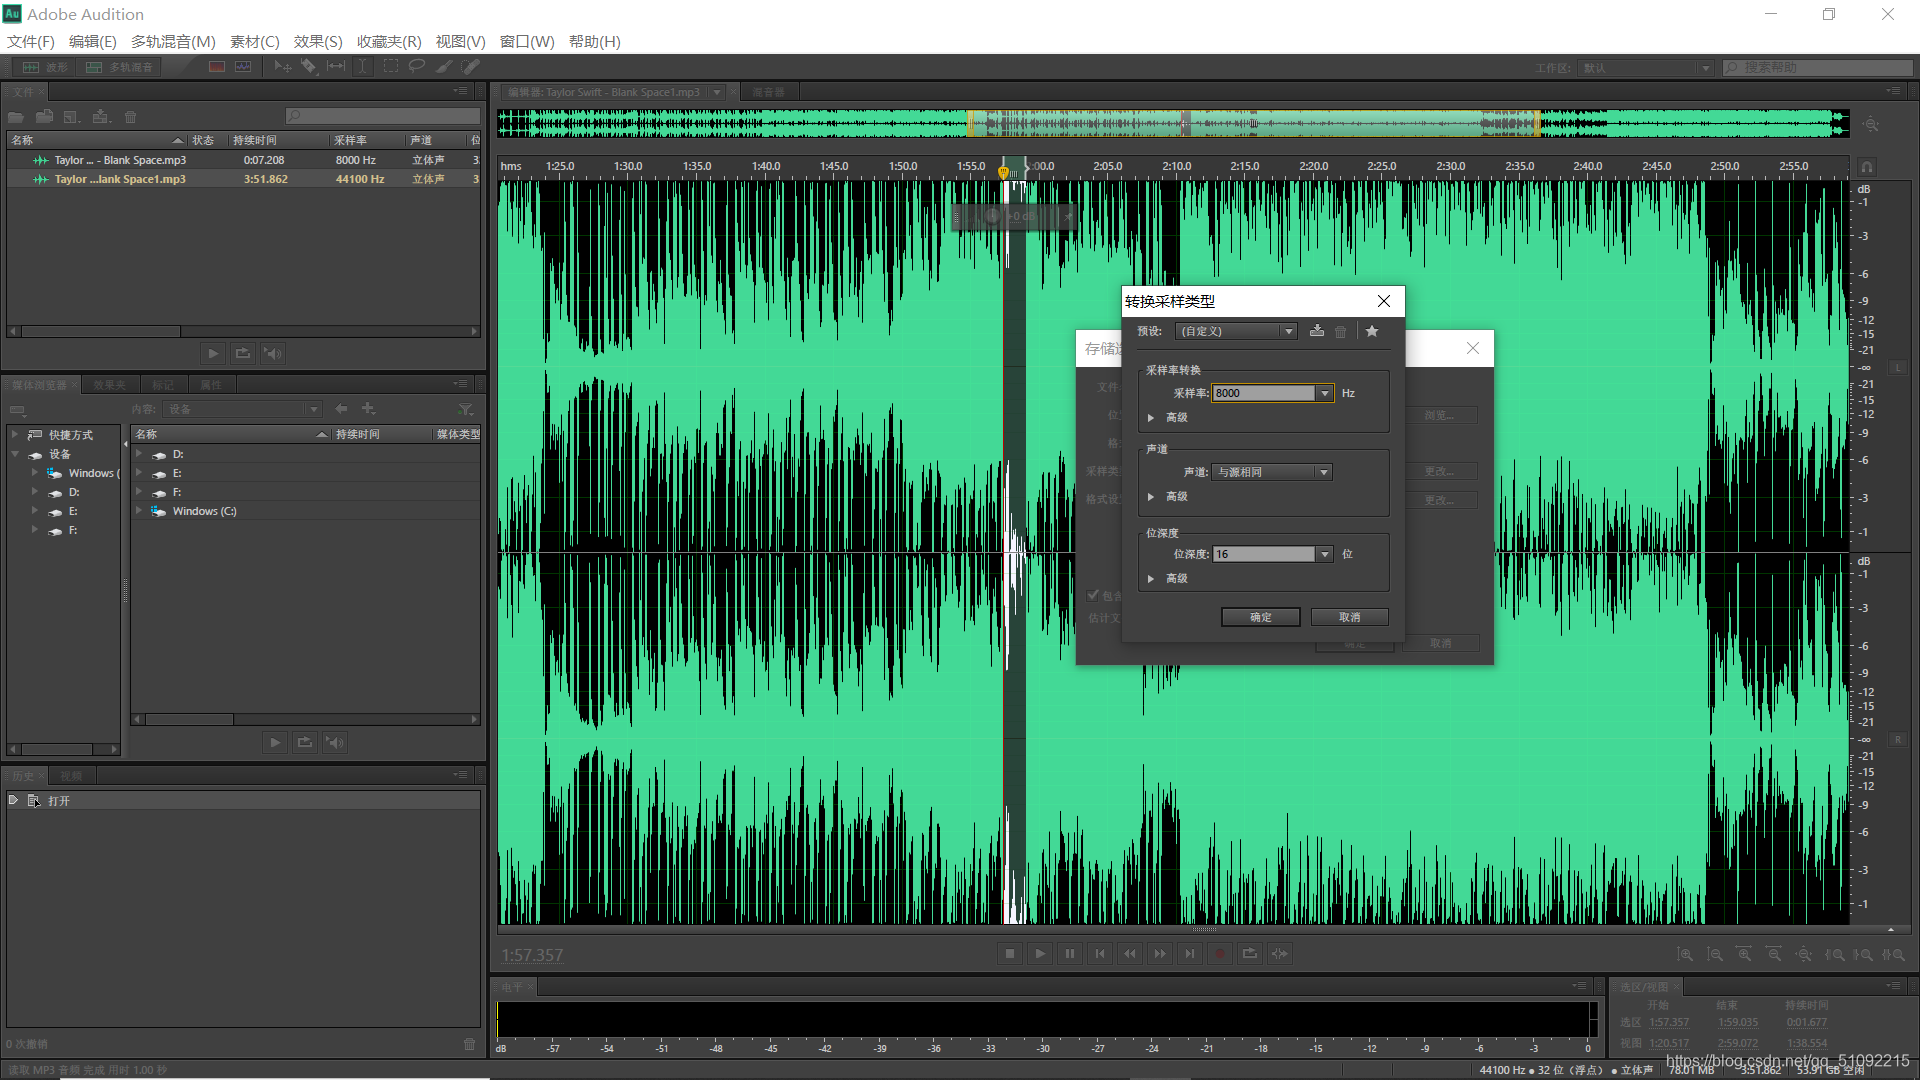
Task: Open the 多轨混音(M) menu
Action: coord(173,41)
